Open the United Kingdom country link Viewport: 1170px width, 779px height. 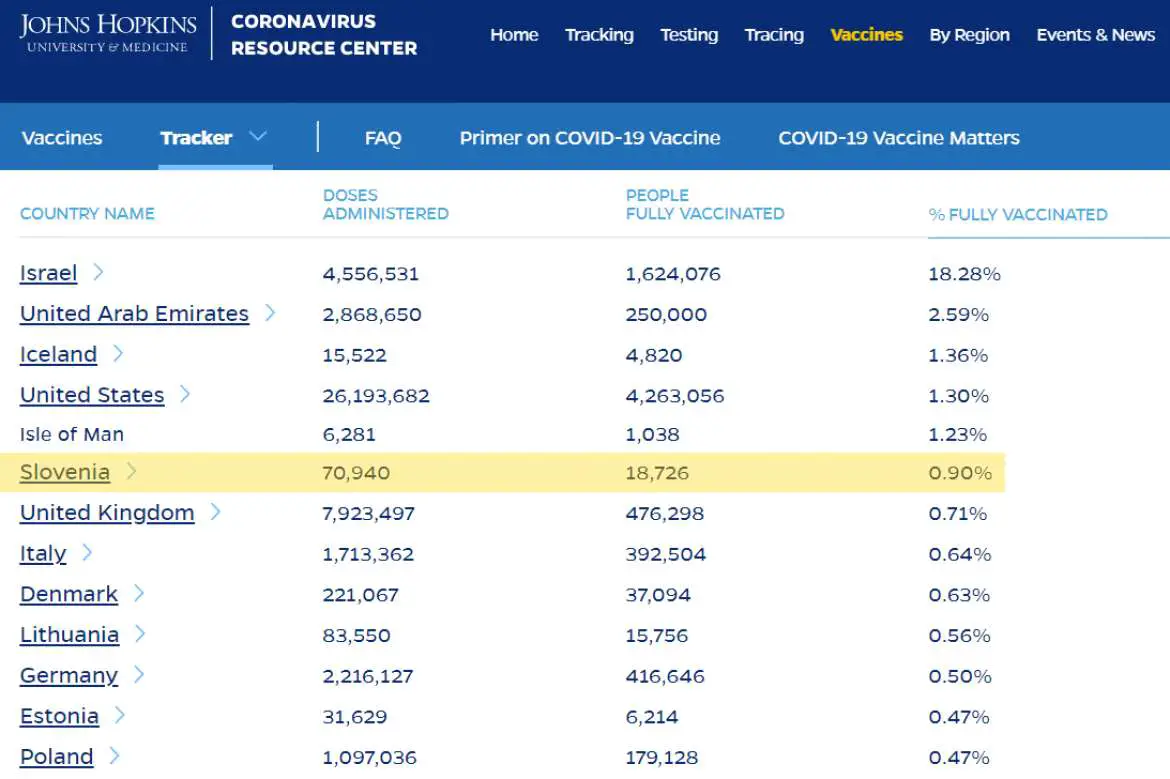107,513
